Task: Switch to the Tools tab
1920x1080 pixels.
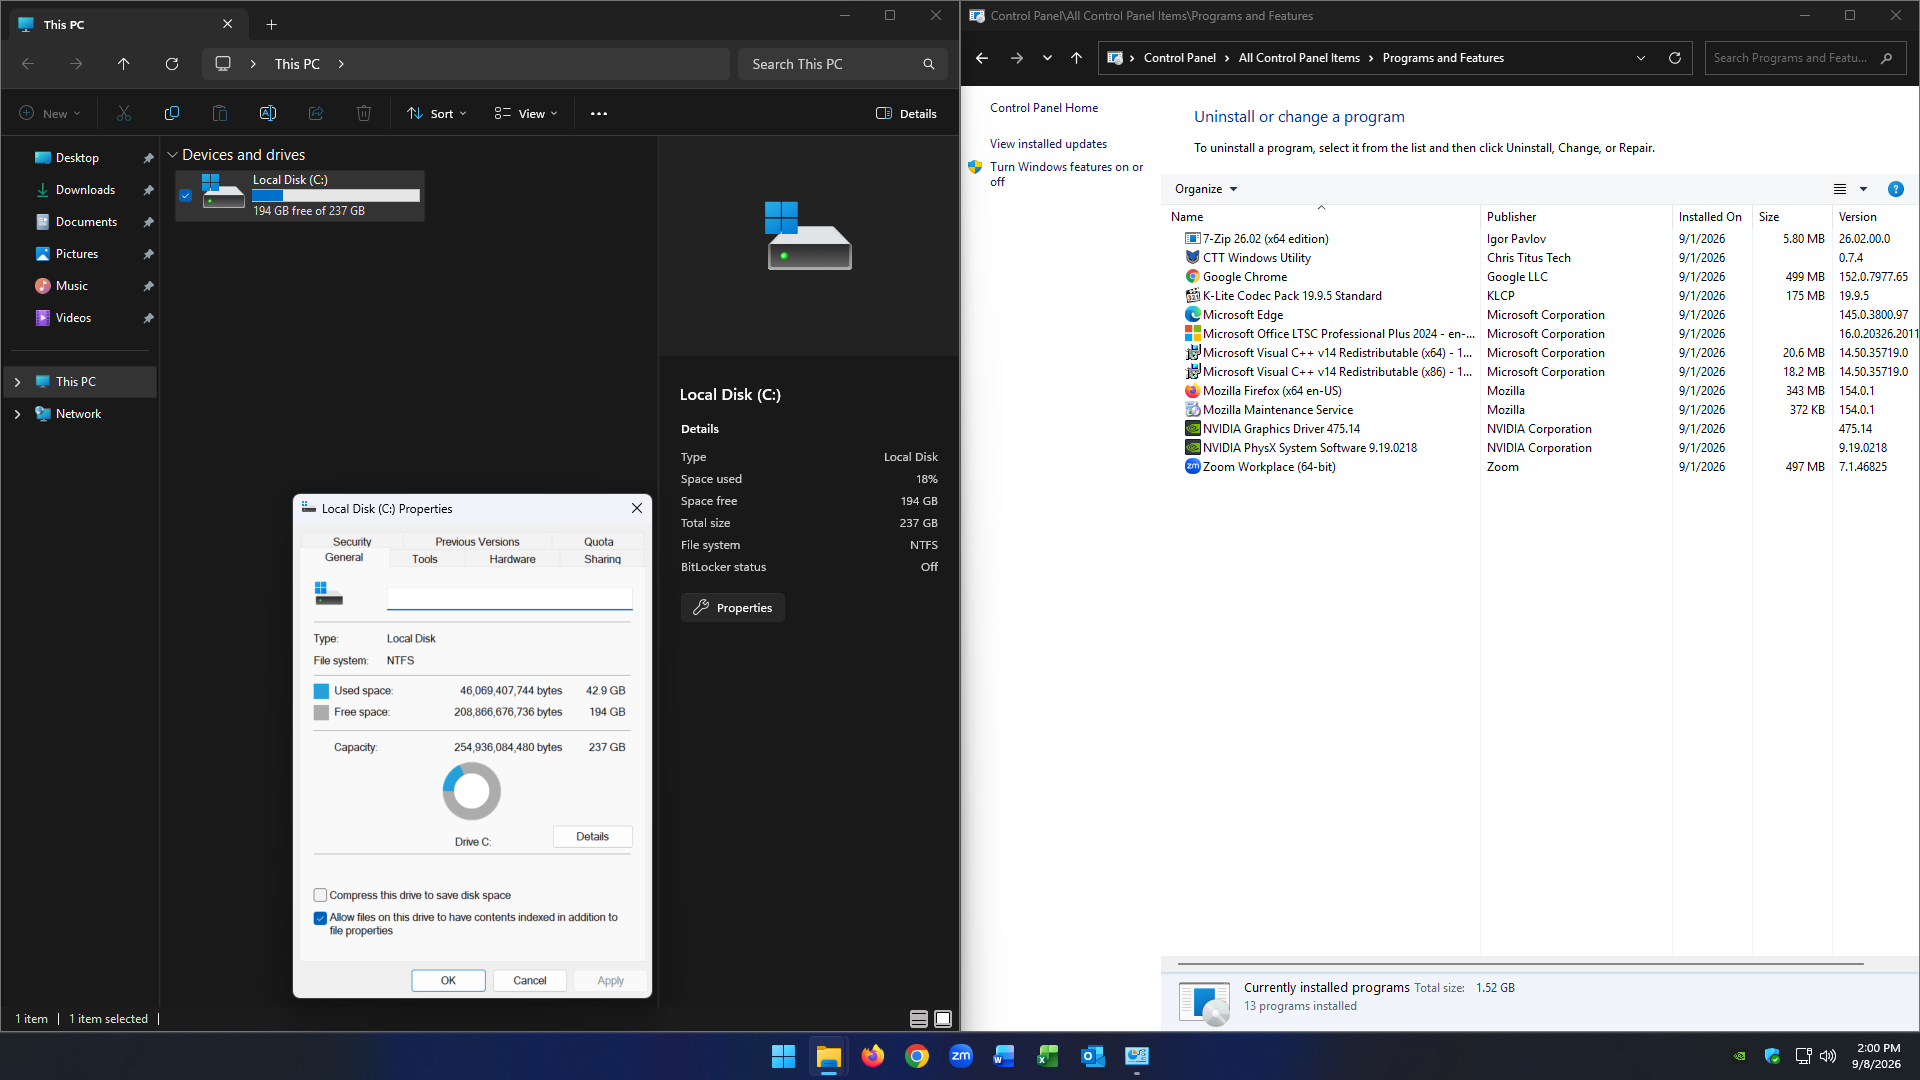Action: pyautogui.click(x=425, y=559)
